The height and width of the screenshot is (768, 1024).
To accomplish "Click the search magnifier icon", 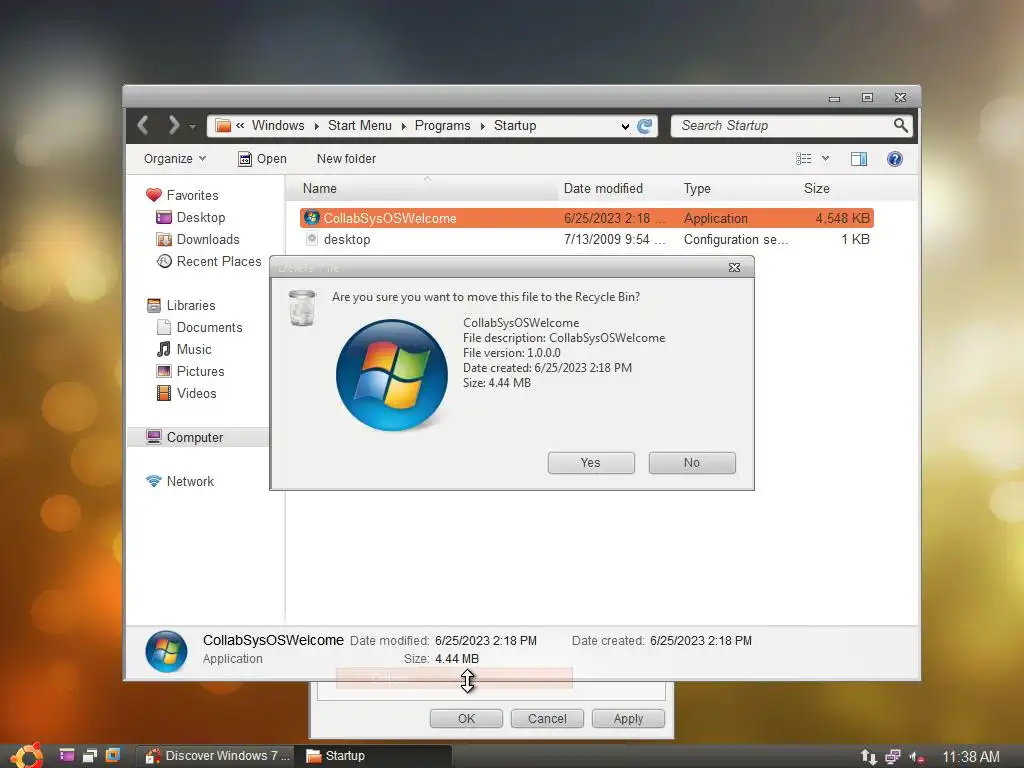I will pyautogui.click(x=901, y=125).
